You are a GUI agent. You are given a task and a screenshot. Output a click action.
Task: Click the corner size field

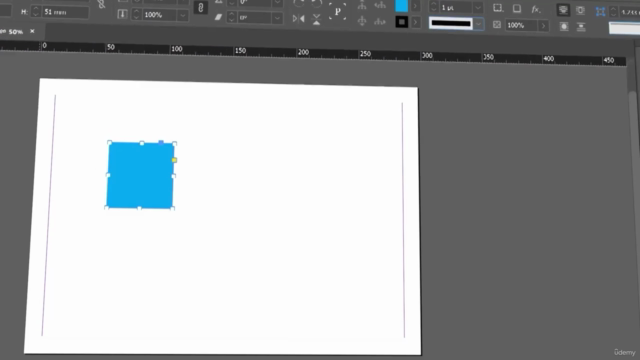(629, 13)
